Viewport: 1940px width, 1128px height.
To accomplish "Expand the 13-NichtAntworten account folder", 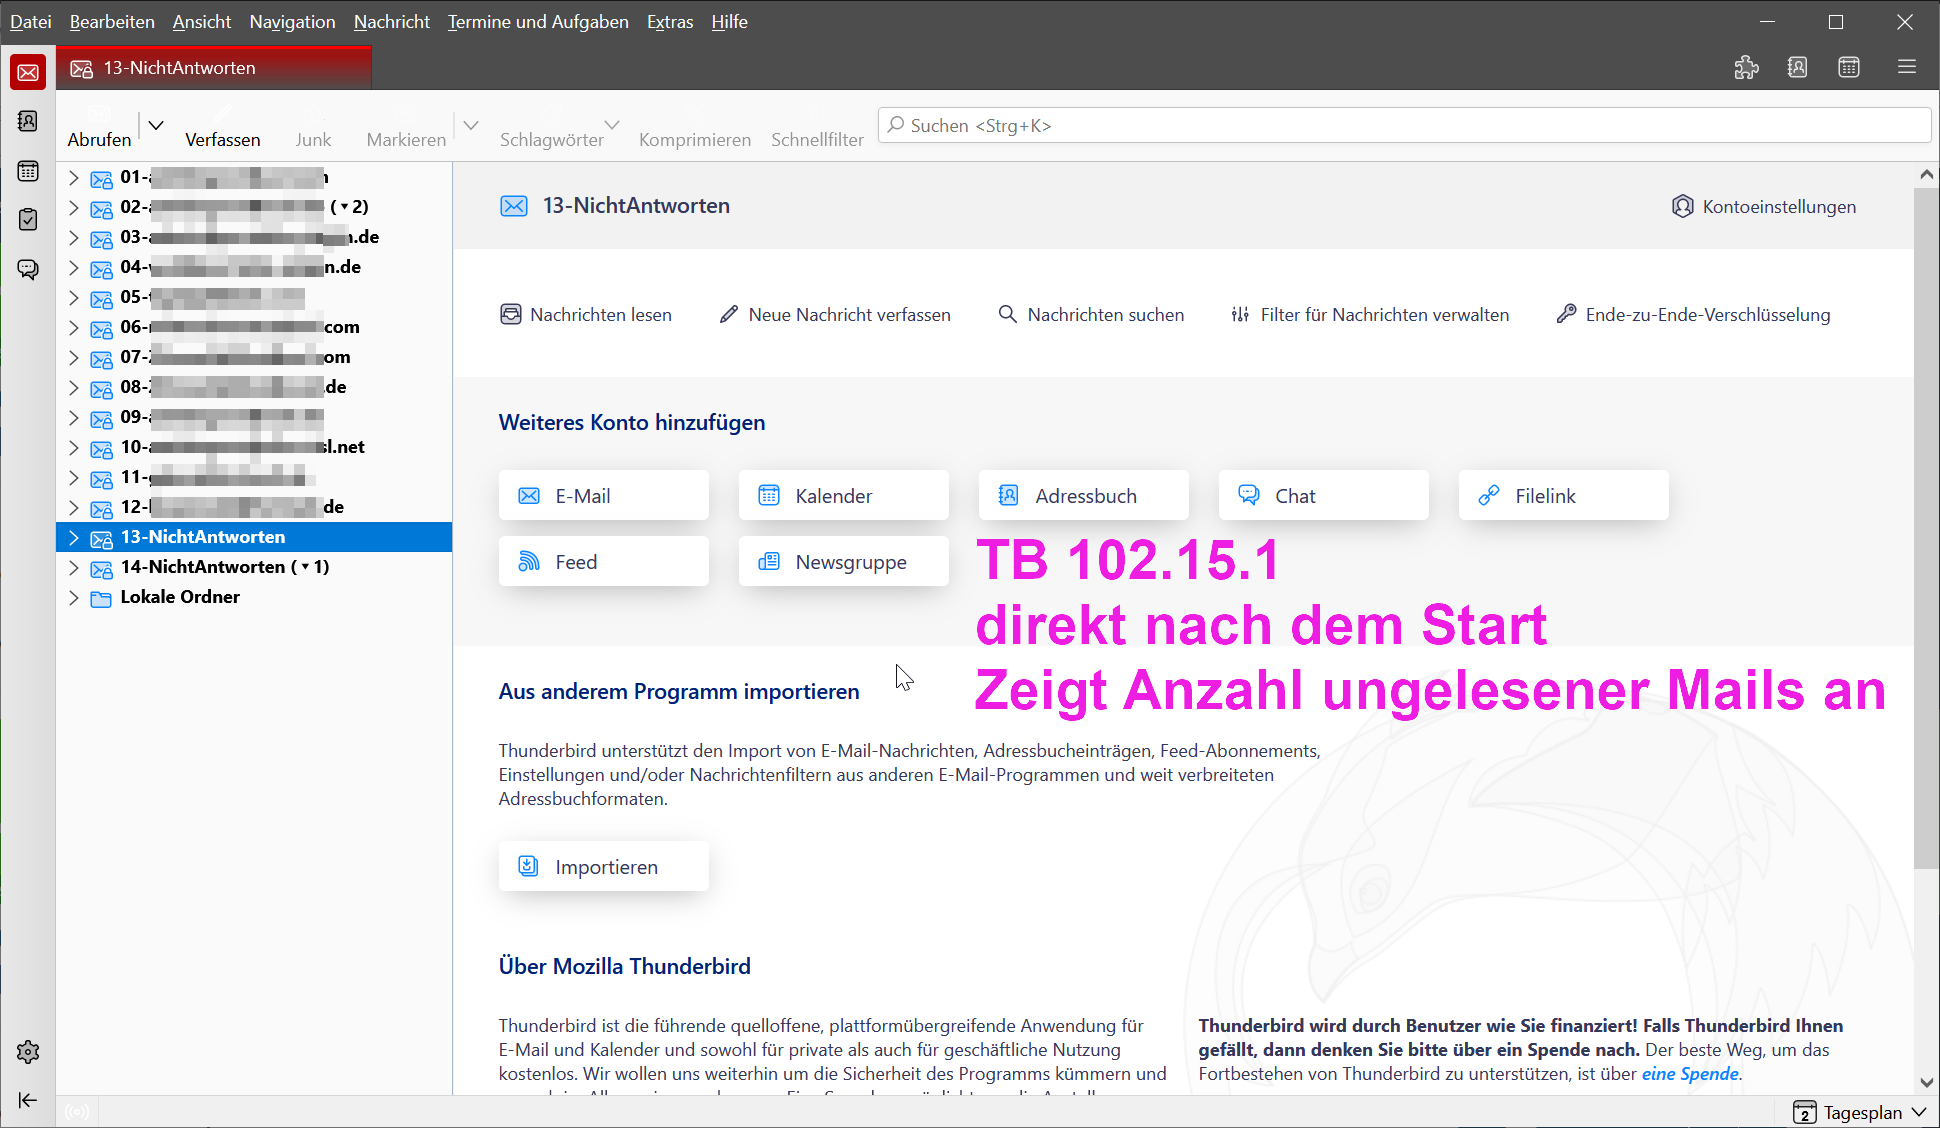I will point(73,537).
